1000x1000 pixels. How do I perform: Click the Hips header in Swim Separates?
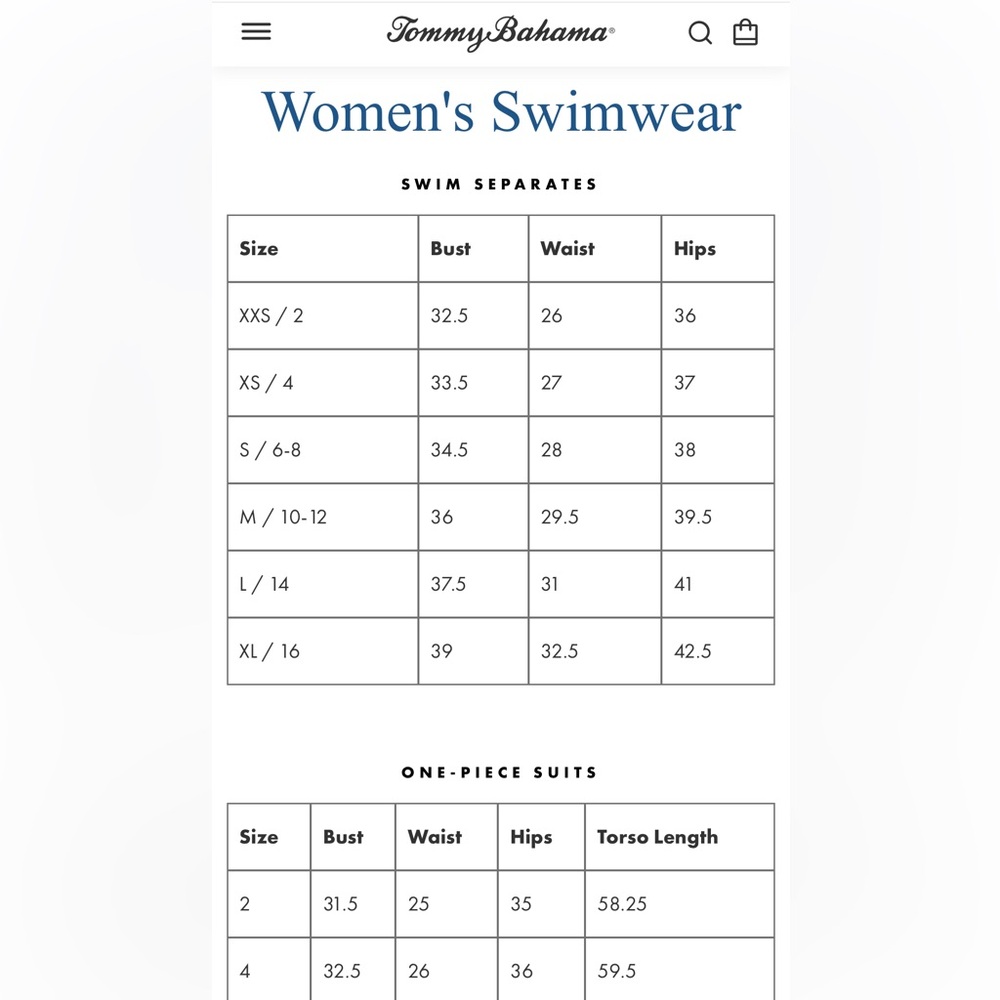[695, 249]
